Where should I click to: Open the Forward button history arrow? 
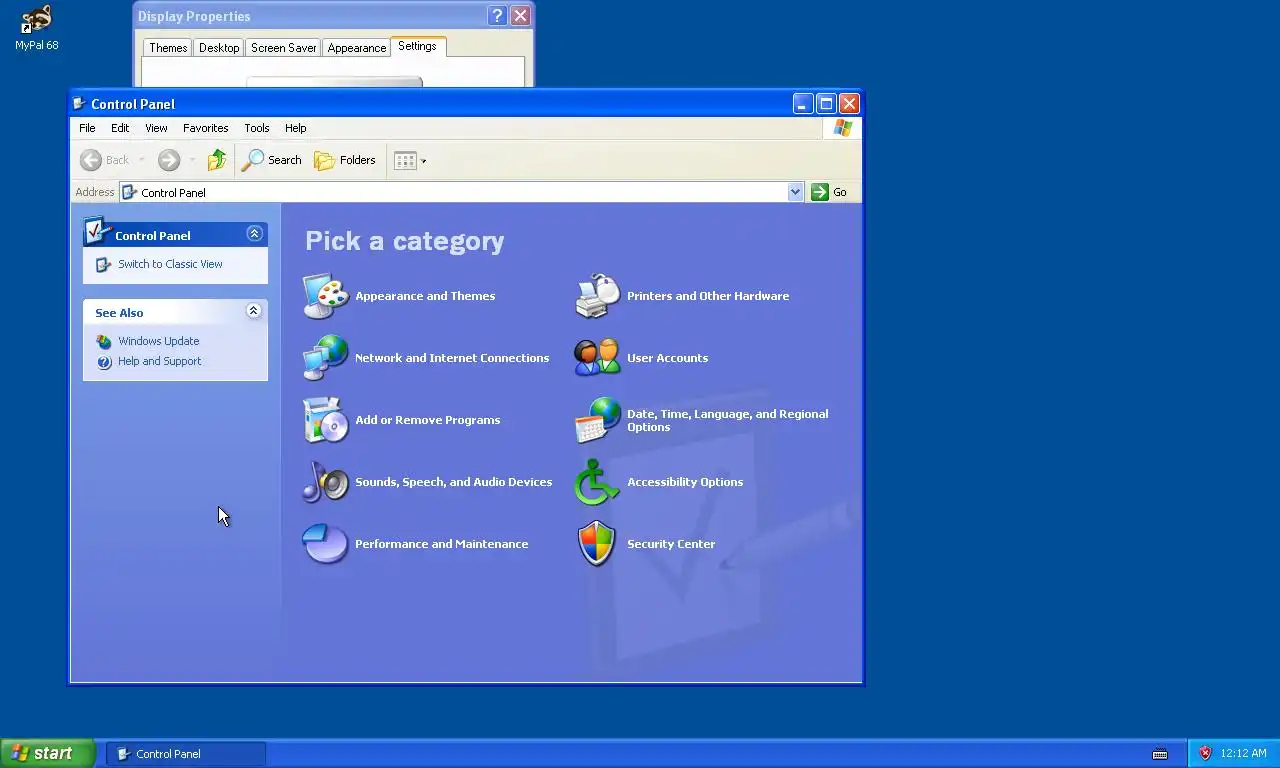tap(192, 160)
